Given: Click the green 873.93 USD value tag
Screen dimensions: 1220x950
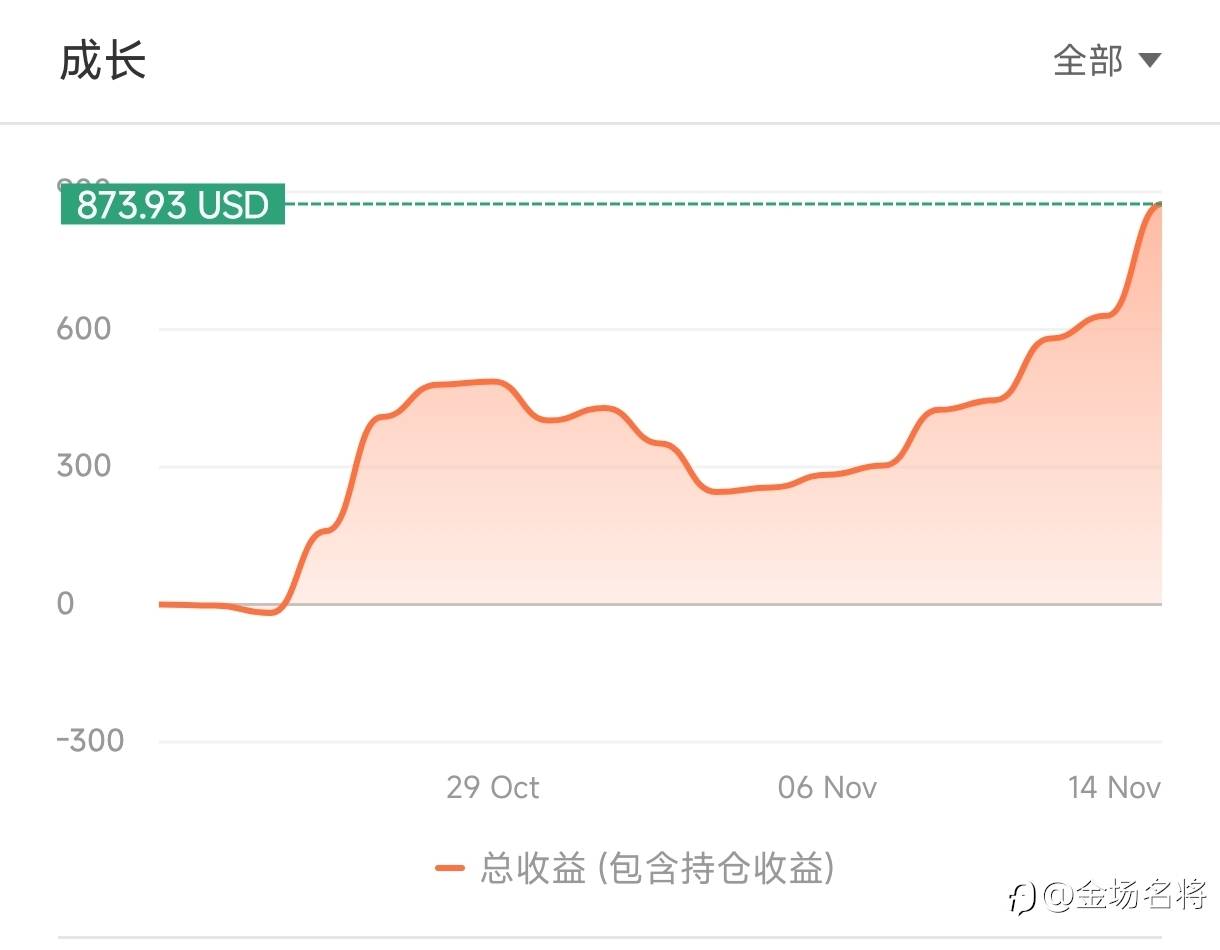Looking at the screenshot, I should tap(173, 205).
